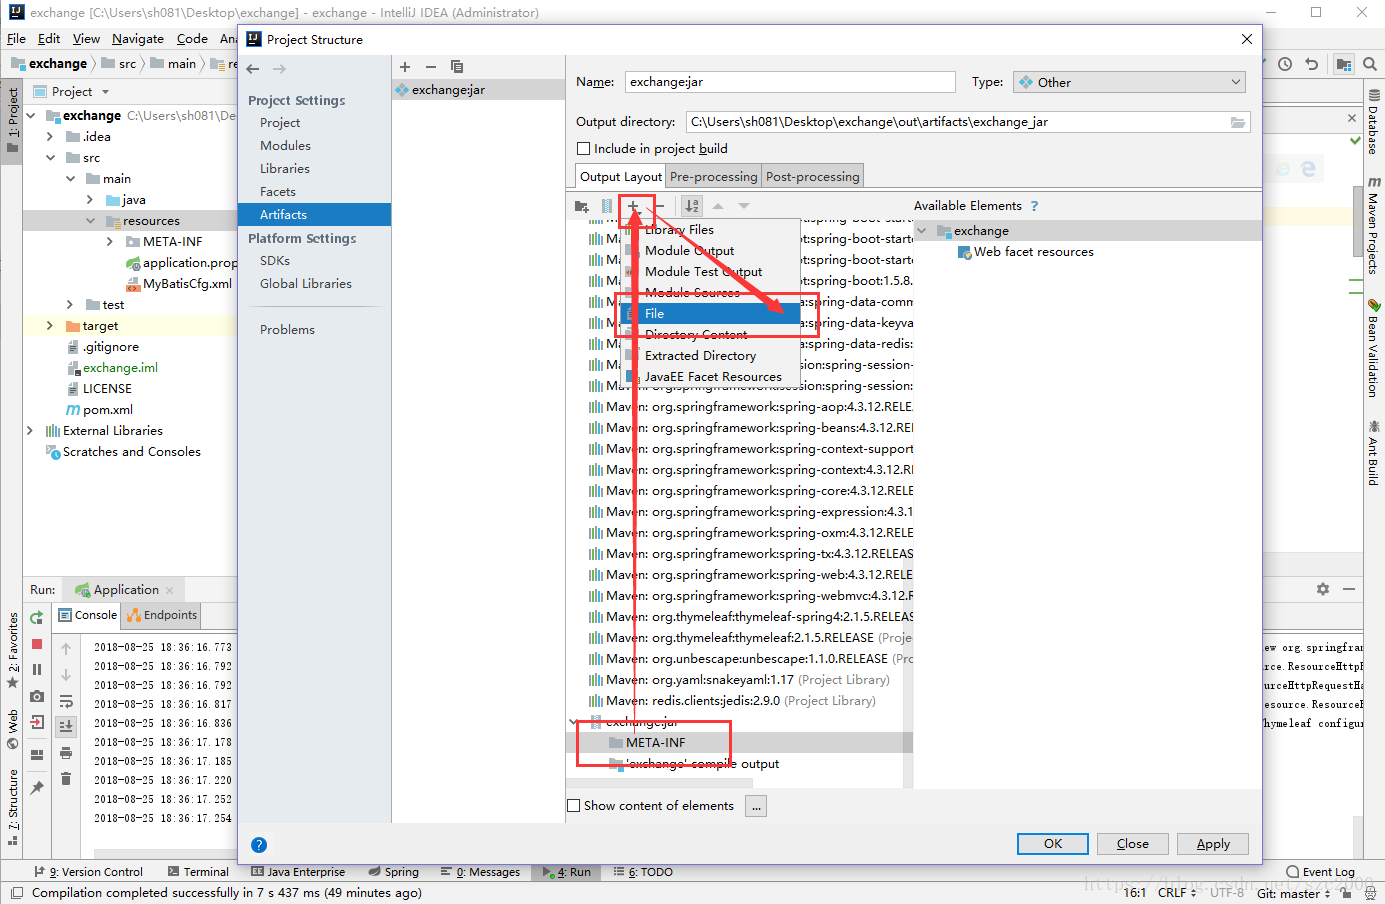Click Run panel settings gear icon
The height and width of the screenshot is (904, 1385).
(1323, 589)
